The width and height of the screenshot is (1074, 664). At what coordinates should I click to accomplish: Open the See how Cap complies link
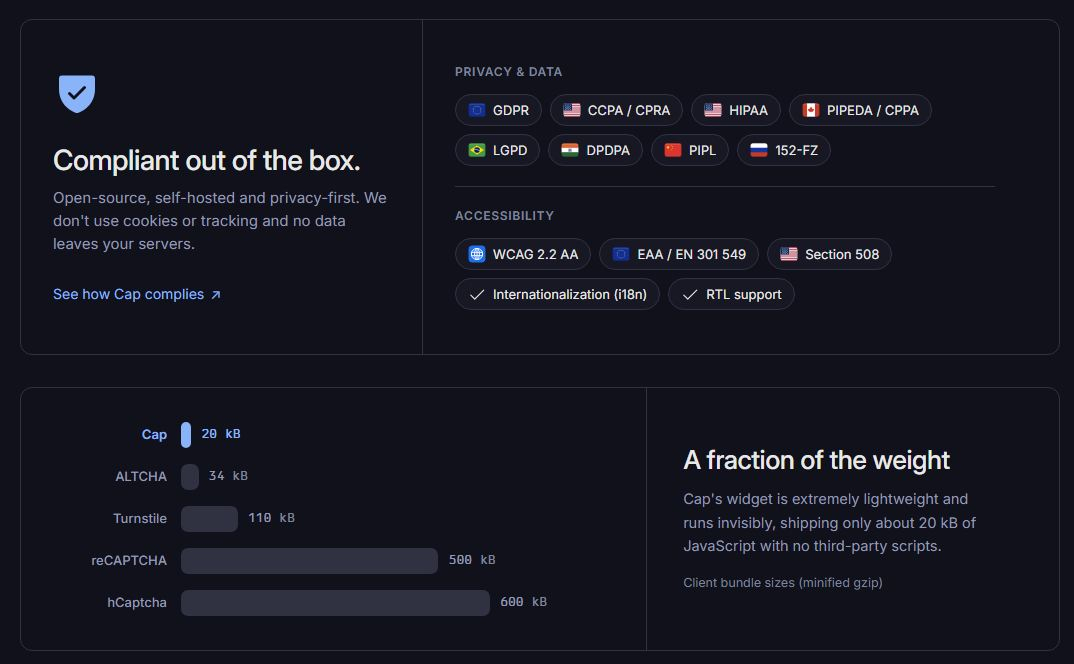tap(137, 294)
